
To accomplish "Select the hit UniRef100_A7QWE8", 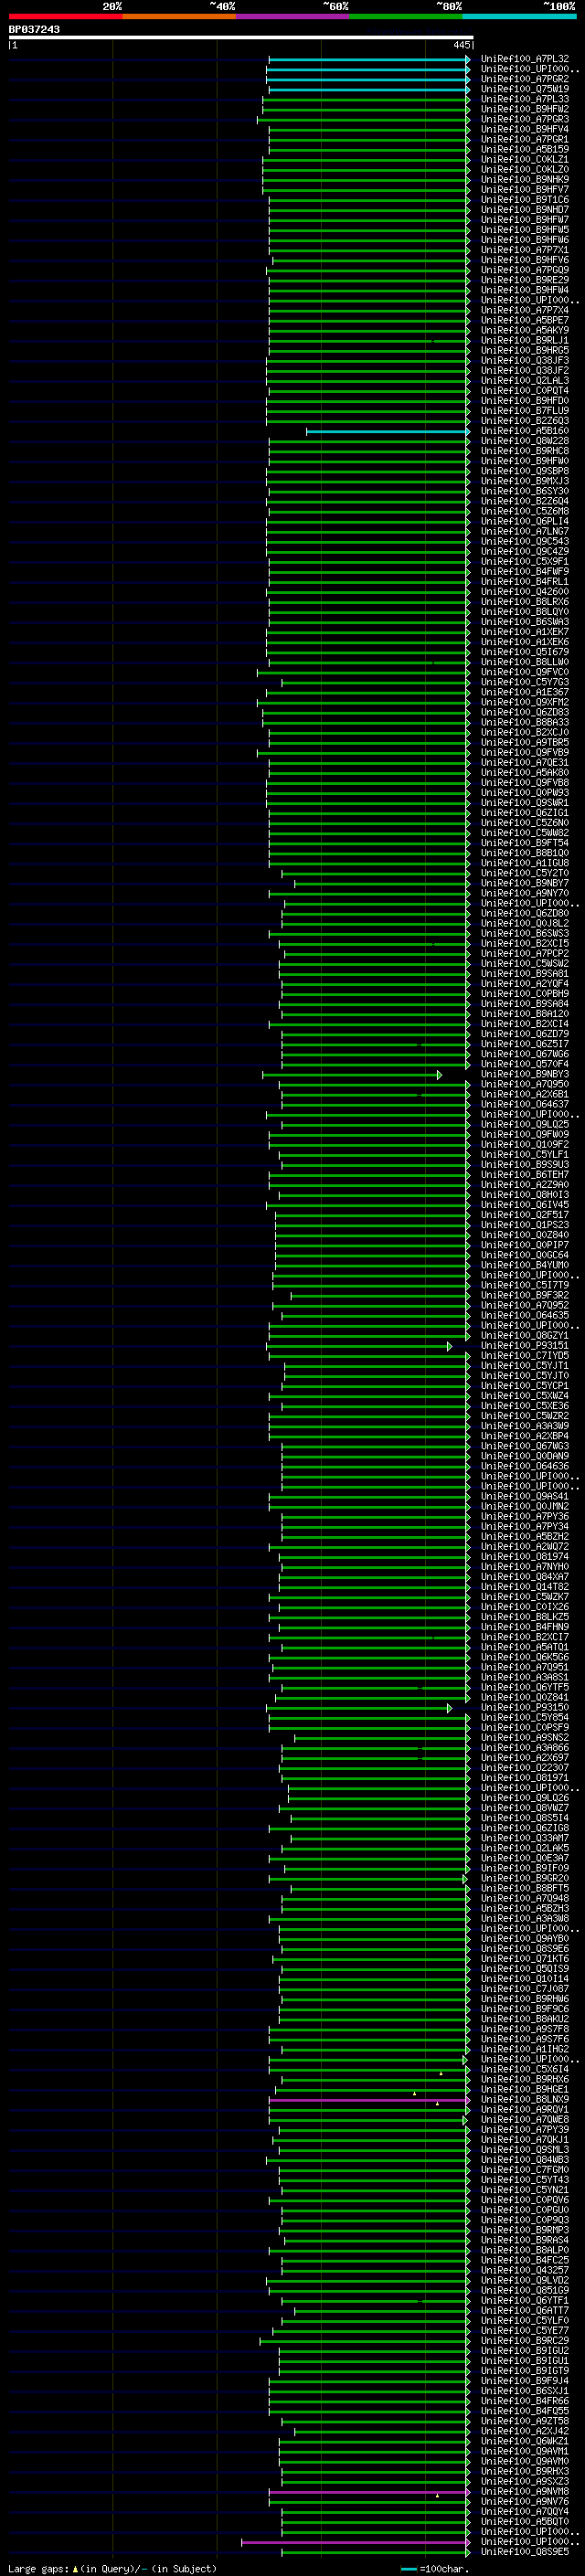I will click(524, 2119).
